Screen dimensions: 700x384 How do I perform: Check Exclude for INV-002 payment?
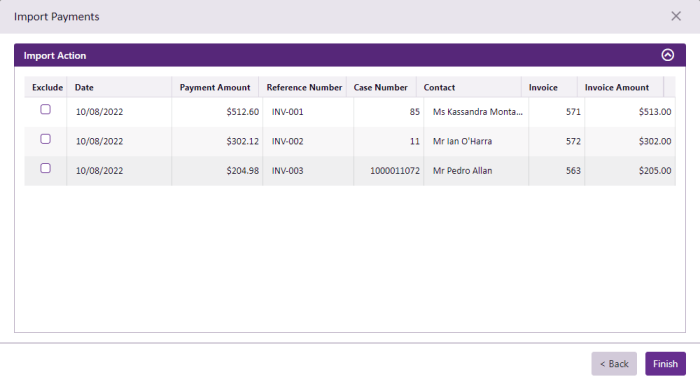click(x=46, y=139)
